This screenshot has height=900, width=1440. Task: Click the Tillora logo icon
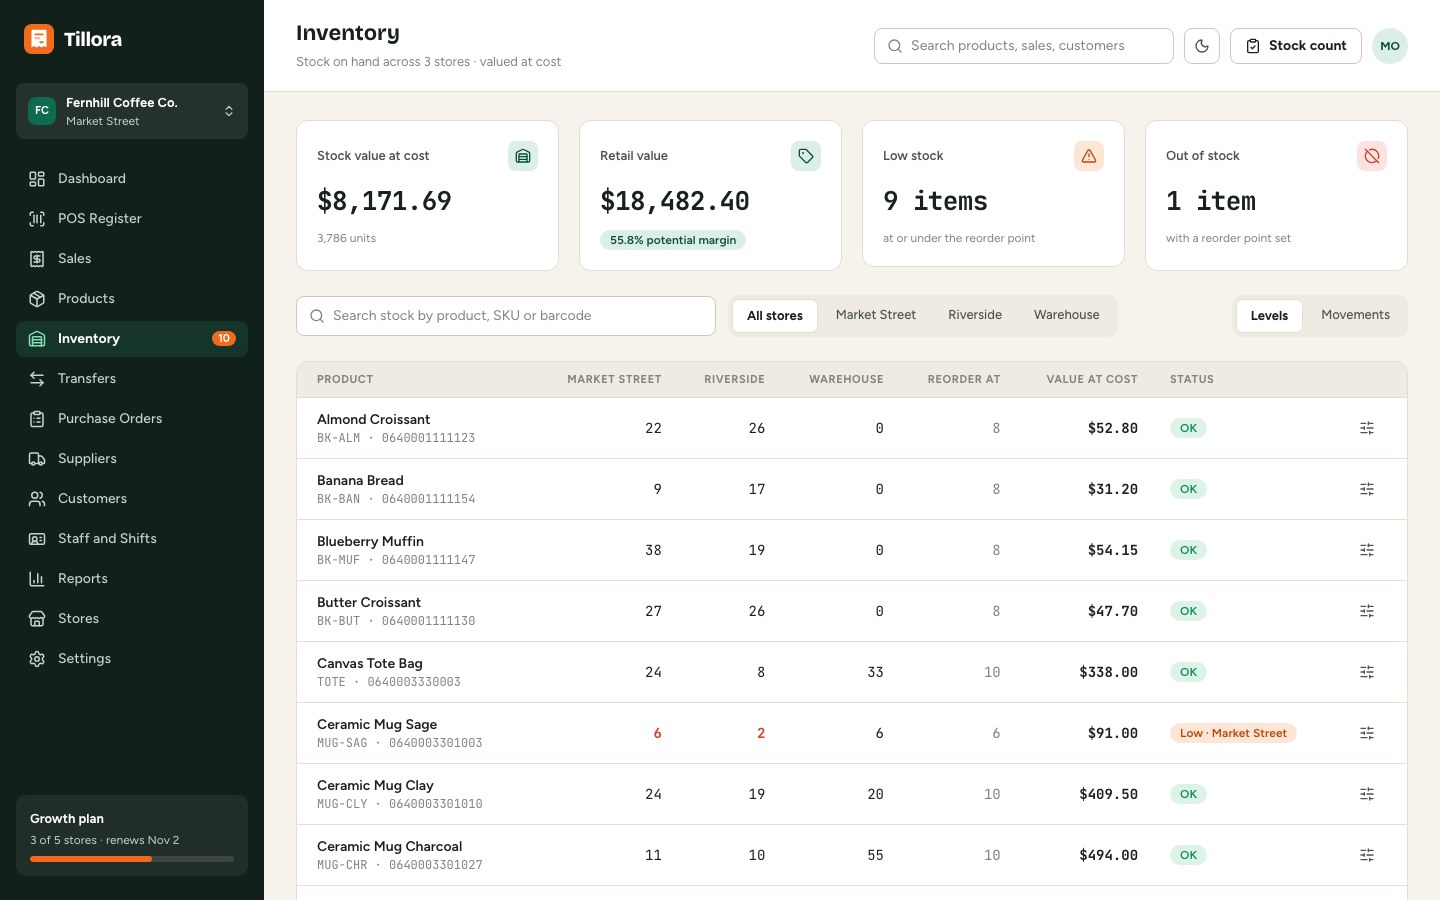(x=39, y=39)
